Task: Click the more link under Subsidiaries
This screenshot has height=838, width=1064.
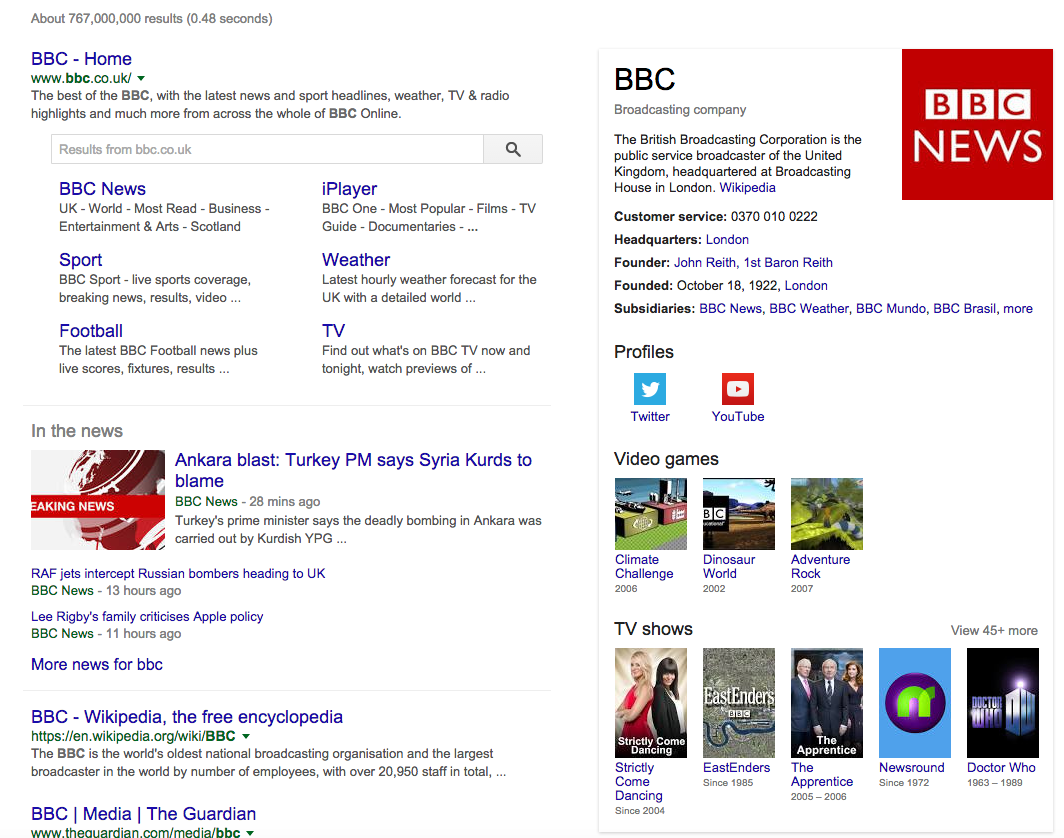Action: 1018,308
